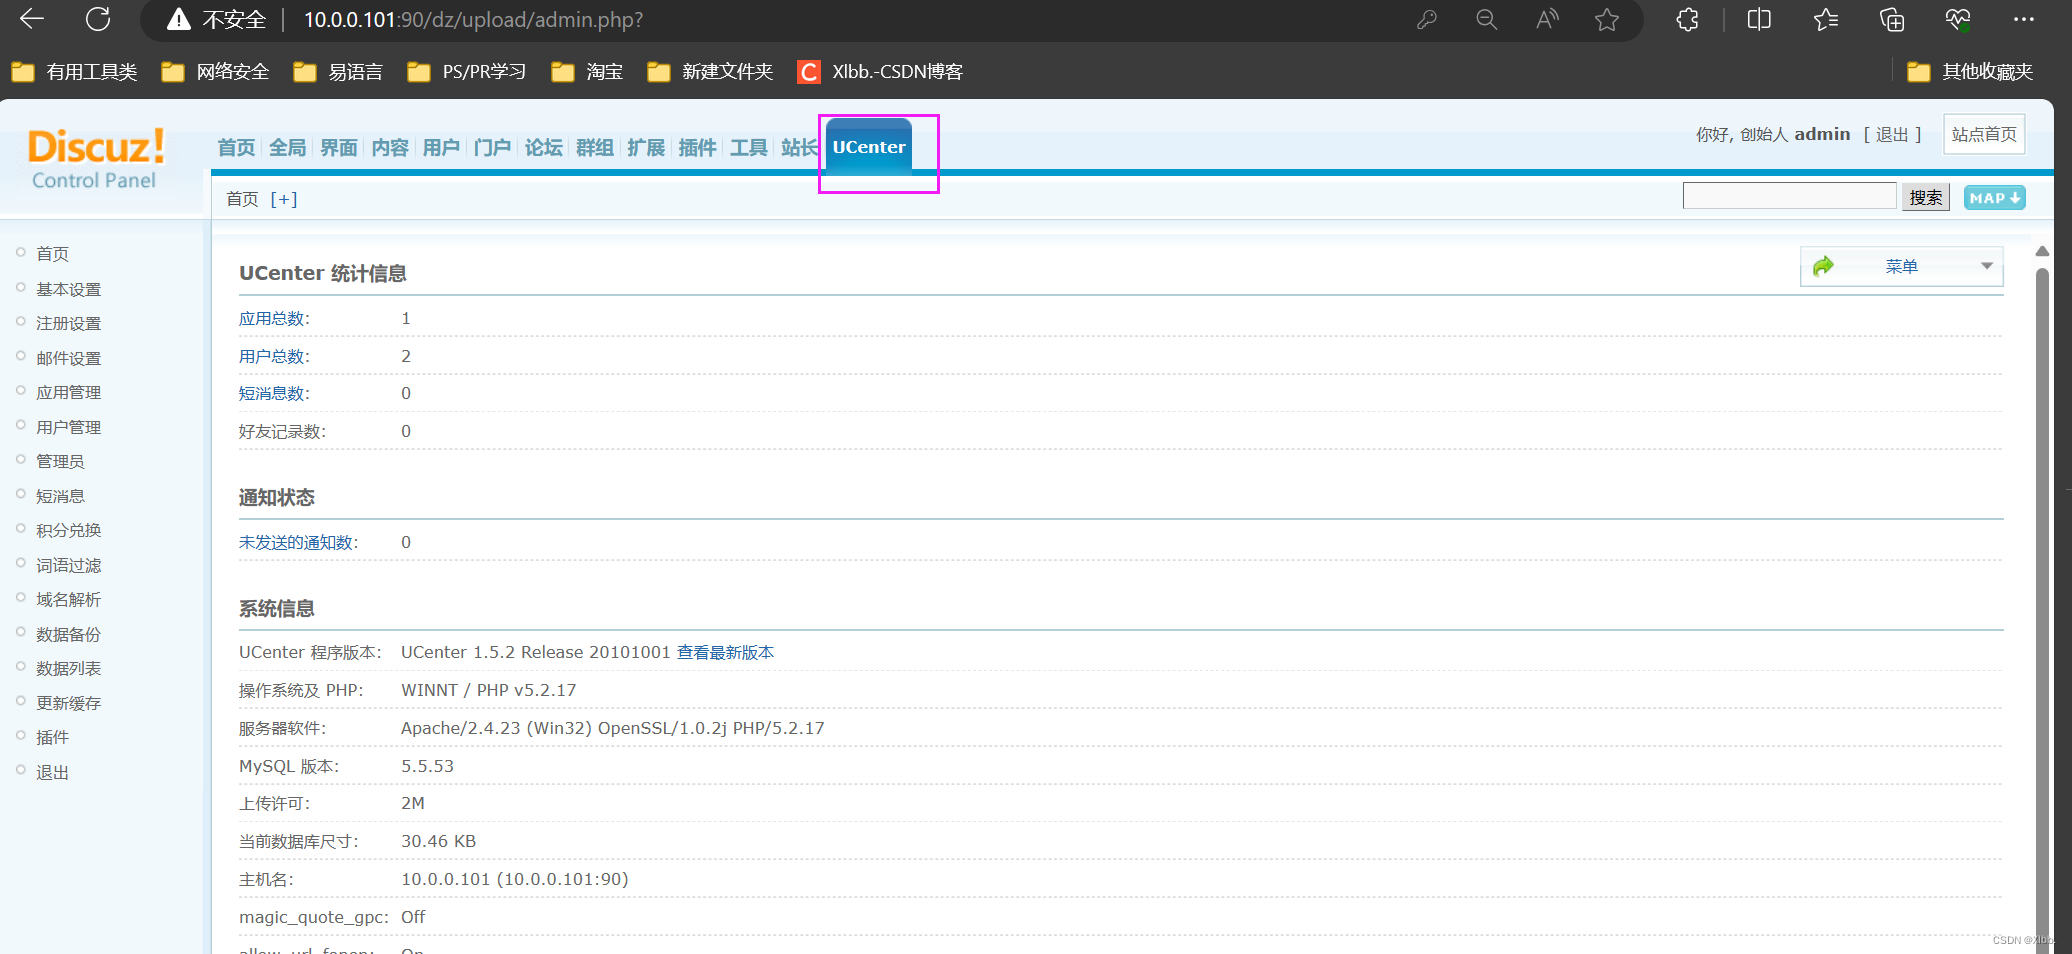Open the 淘宝 bookmark folder
Viewport: 2072px width, 954px height.
tap(587, 72)
